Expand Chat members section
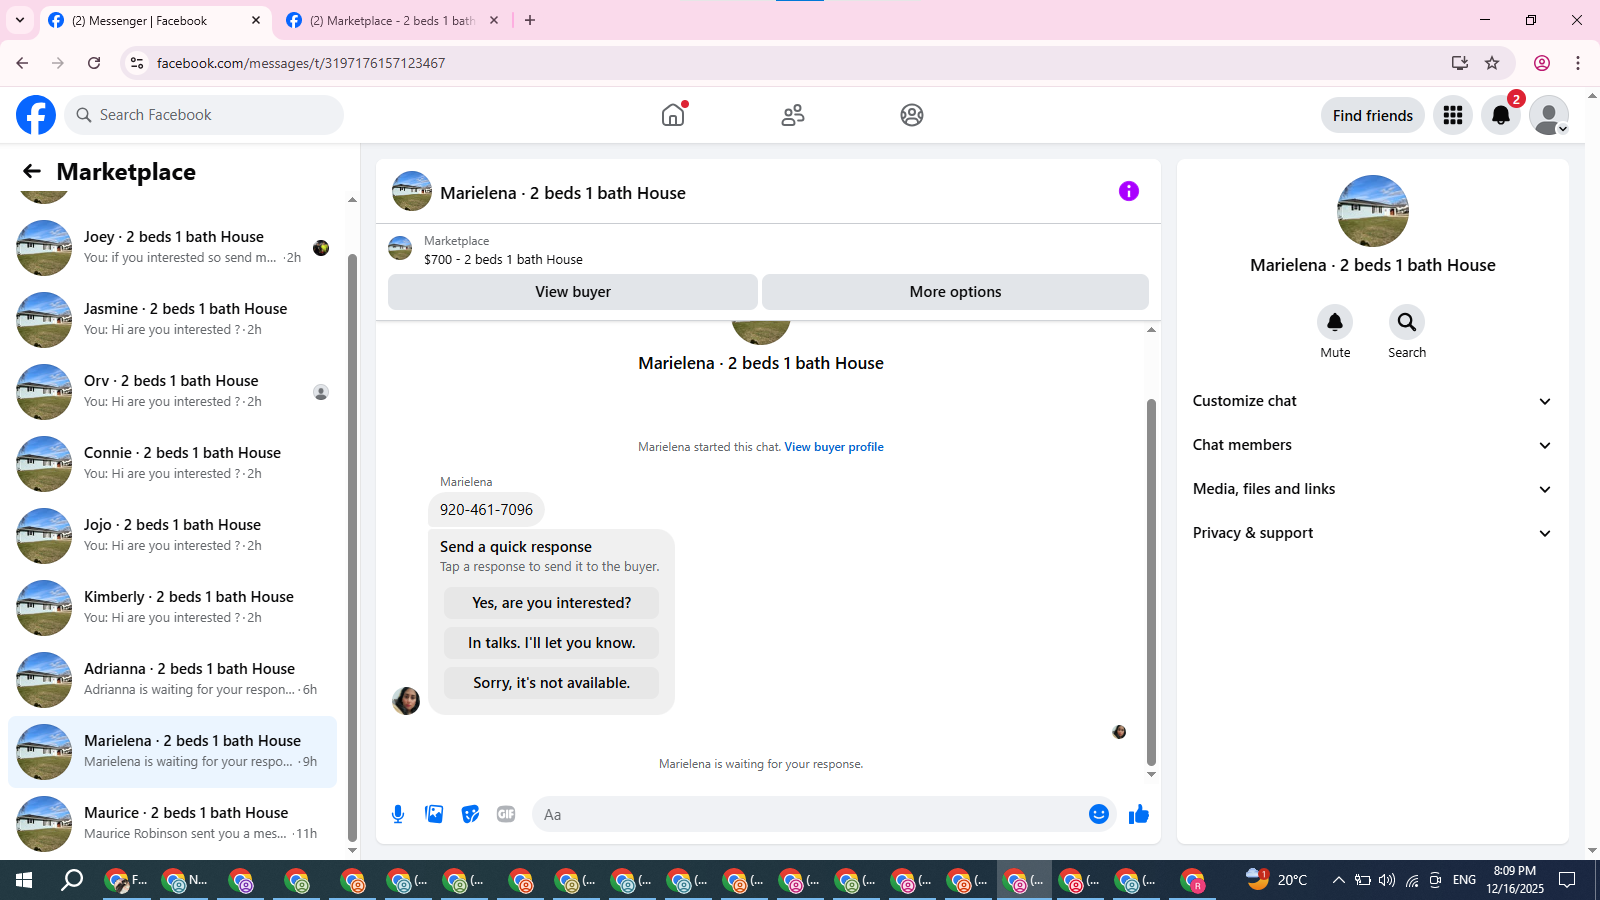Screen dimensions: 1600x900 tap(1372, 445)
